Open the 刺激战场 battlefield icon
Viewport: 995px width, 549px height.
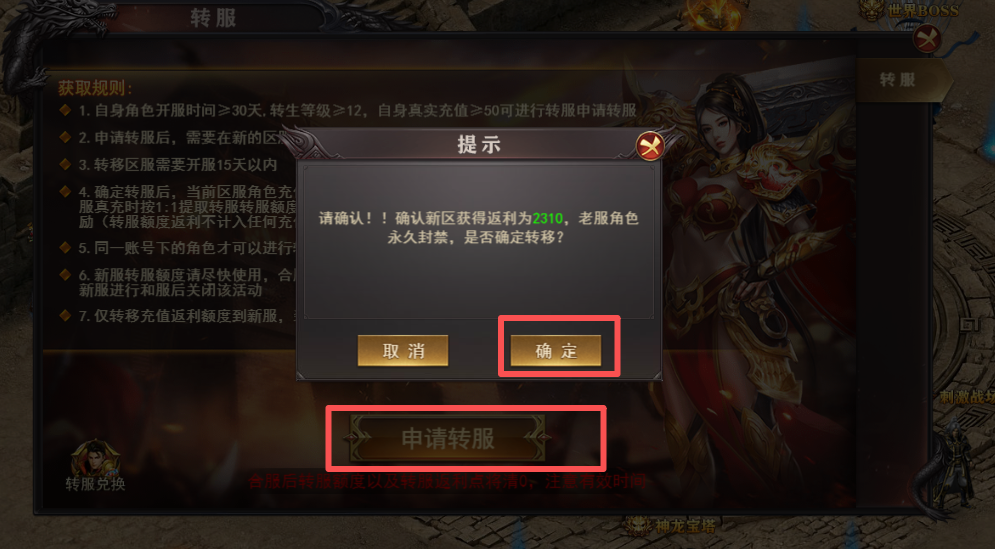coord(967,397)
